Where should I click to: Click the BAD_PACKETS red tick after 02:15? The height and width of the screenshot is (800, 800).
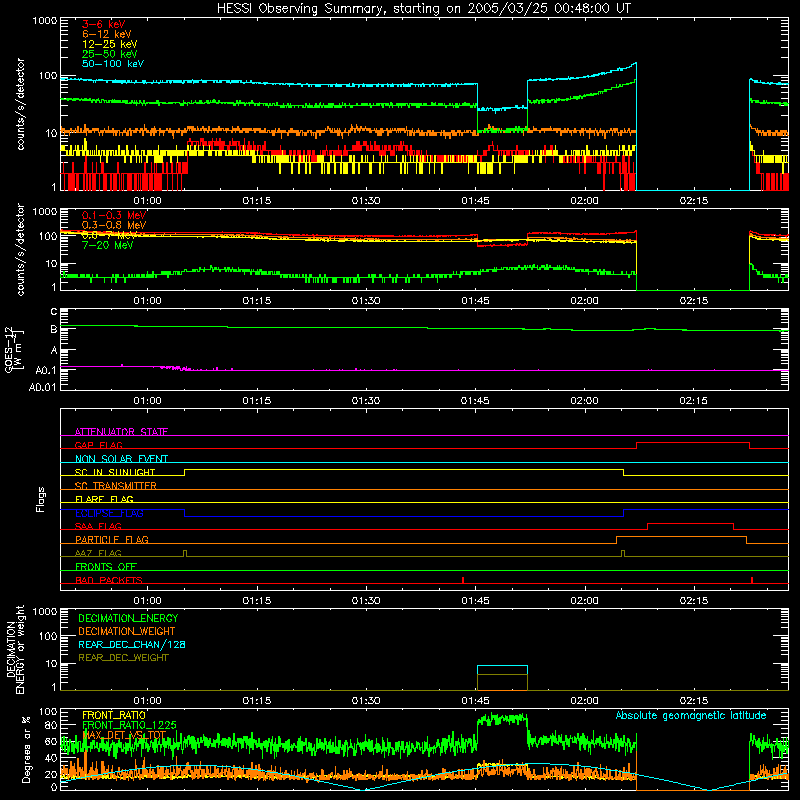click(x=752, y=580)
